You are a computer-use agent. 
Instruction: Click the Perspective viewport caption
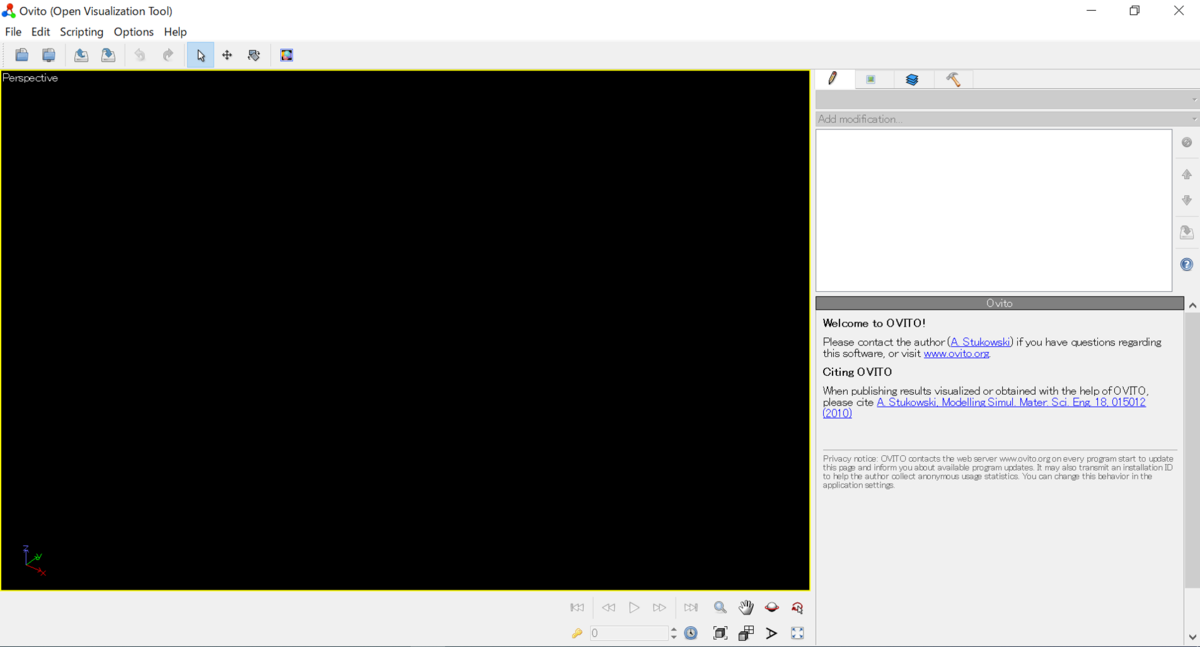click(30, 78)
